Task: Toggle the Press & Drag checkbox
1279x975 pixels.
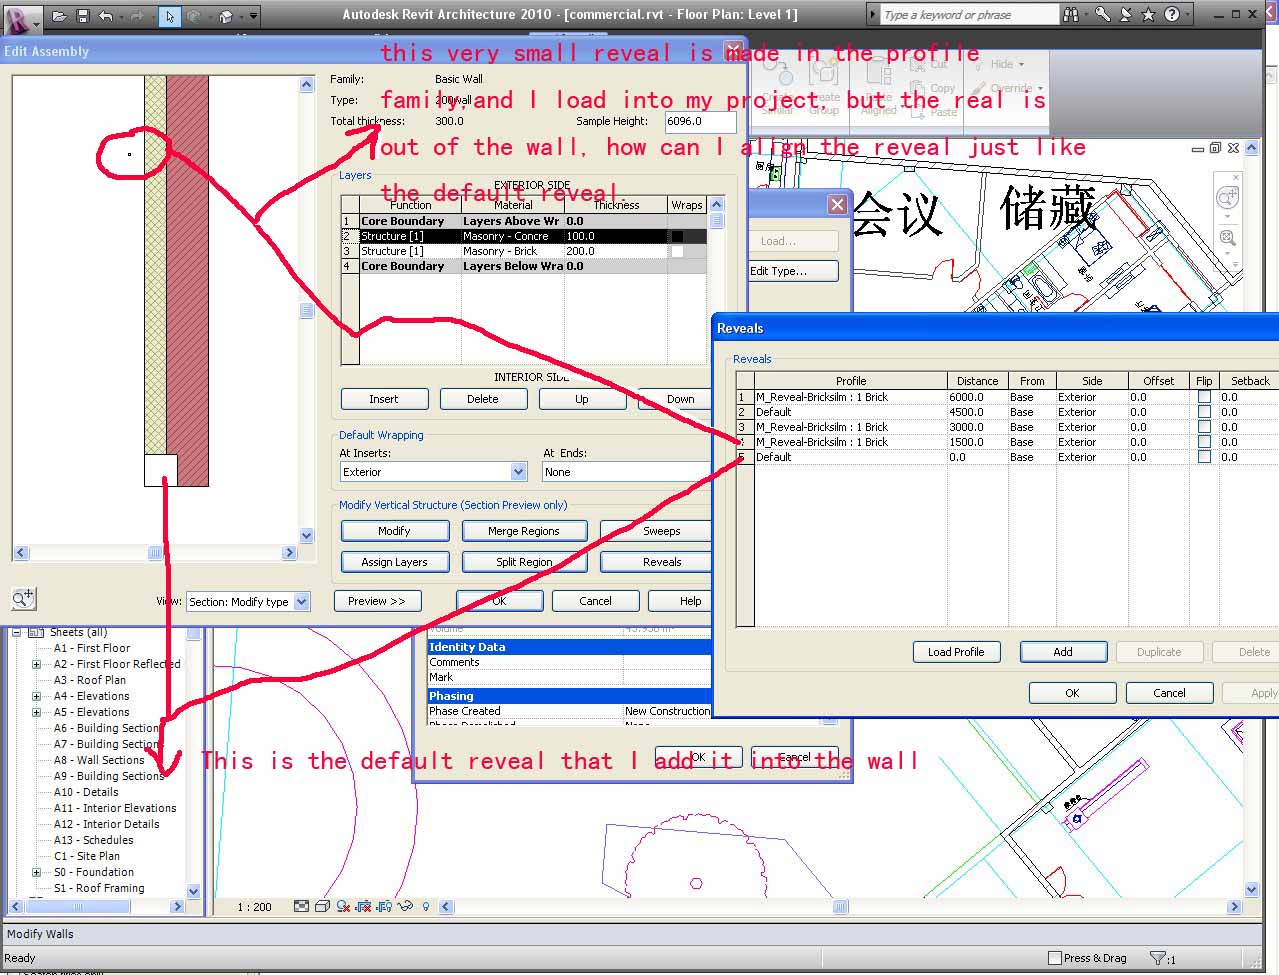Action: click(1054, 958)
